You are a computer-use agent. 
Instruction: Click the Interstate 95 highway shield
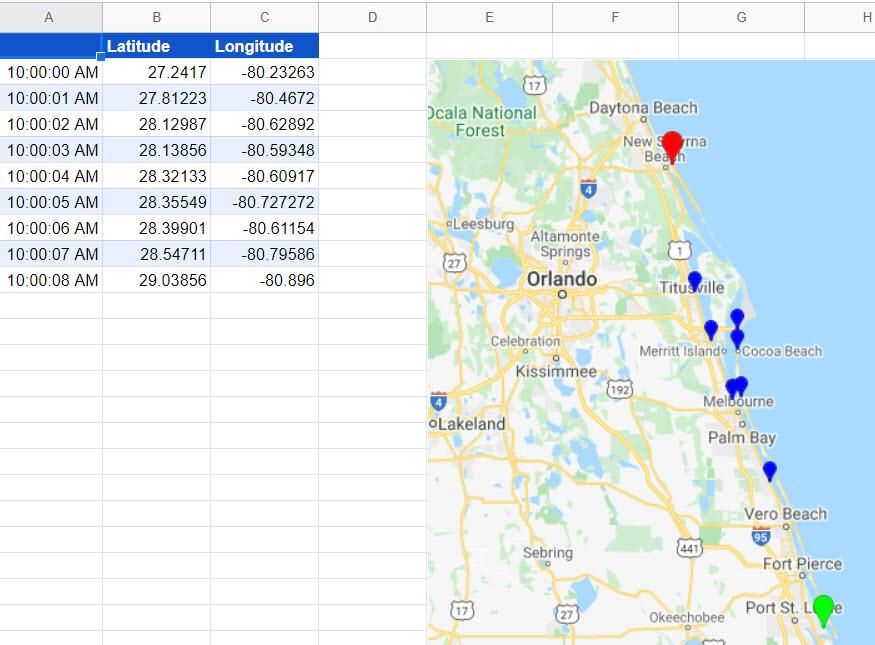pyautogui.click(x=760, y=538)
